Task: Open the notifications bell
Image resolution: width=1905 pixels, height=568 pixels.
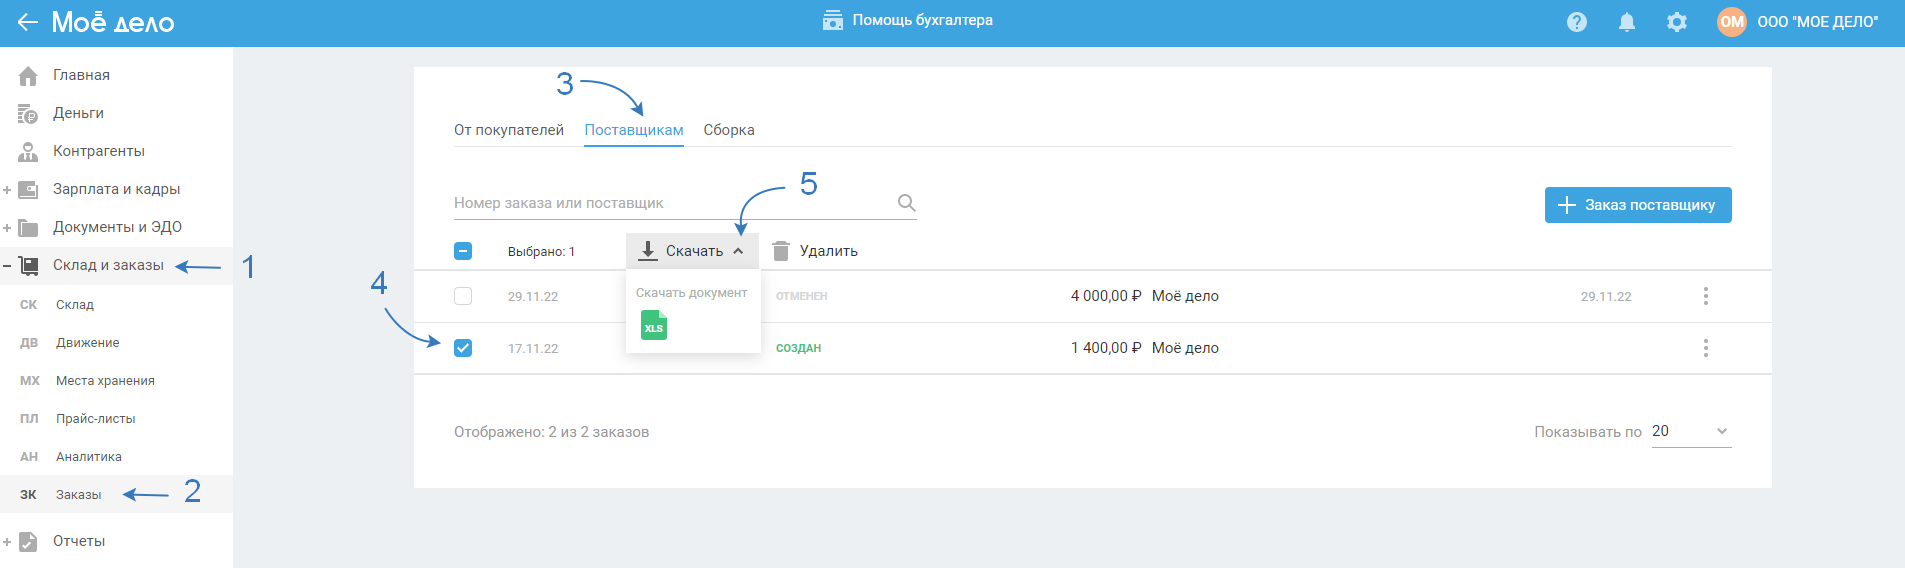Action: (1627, 22)
